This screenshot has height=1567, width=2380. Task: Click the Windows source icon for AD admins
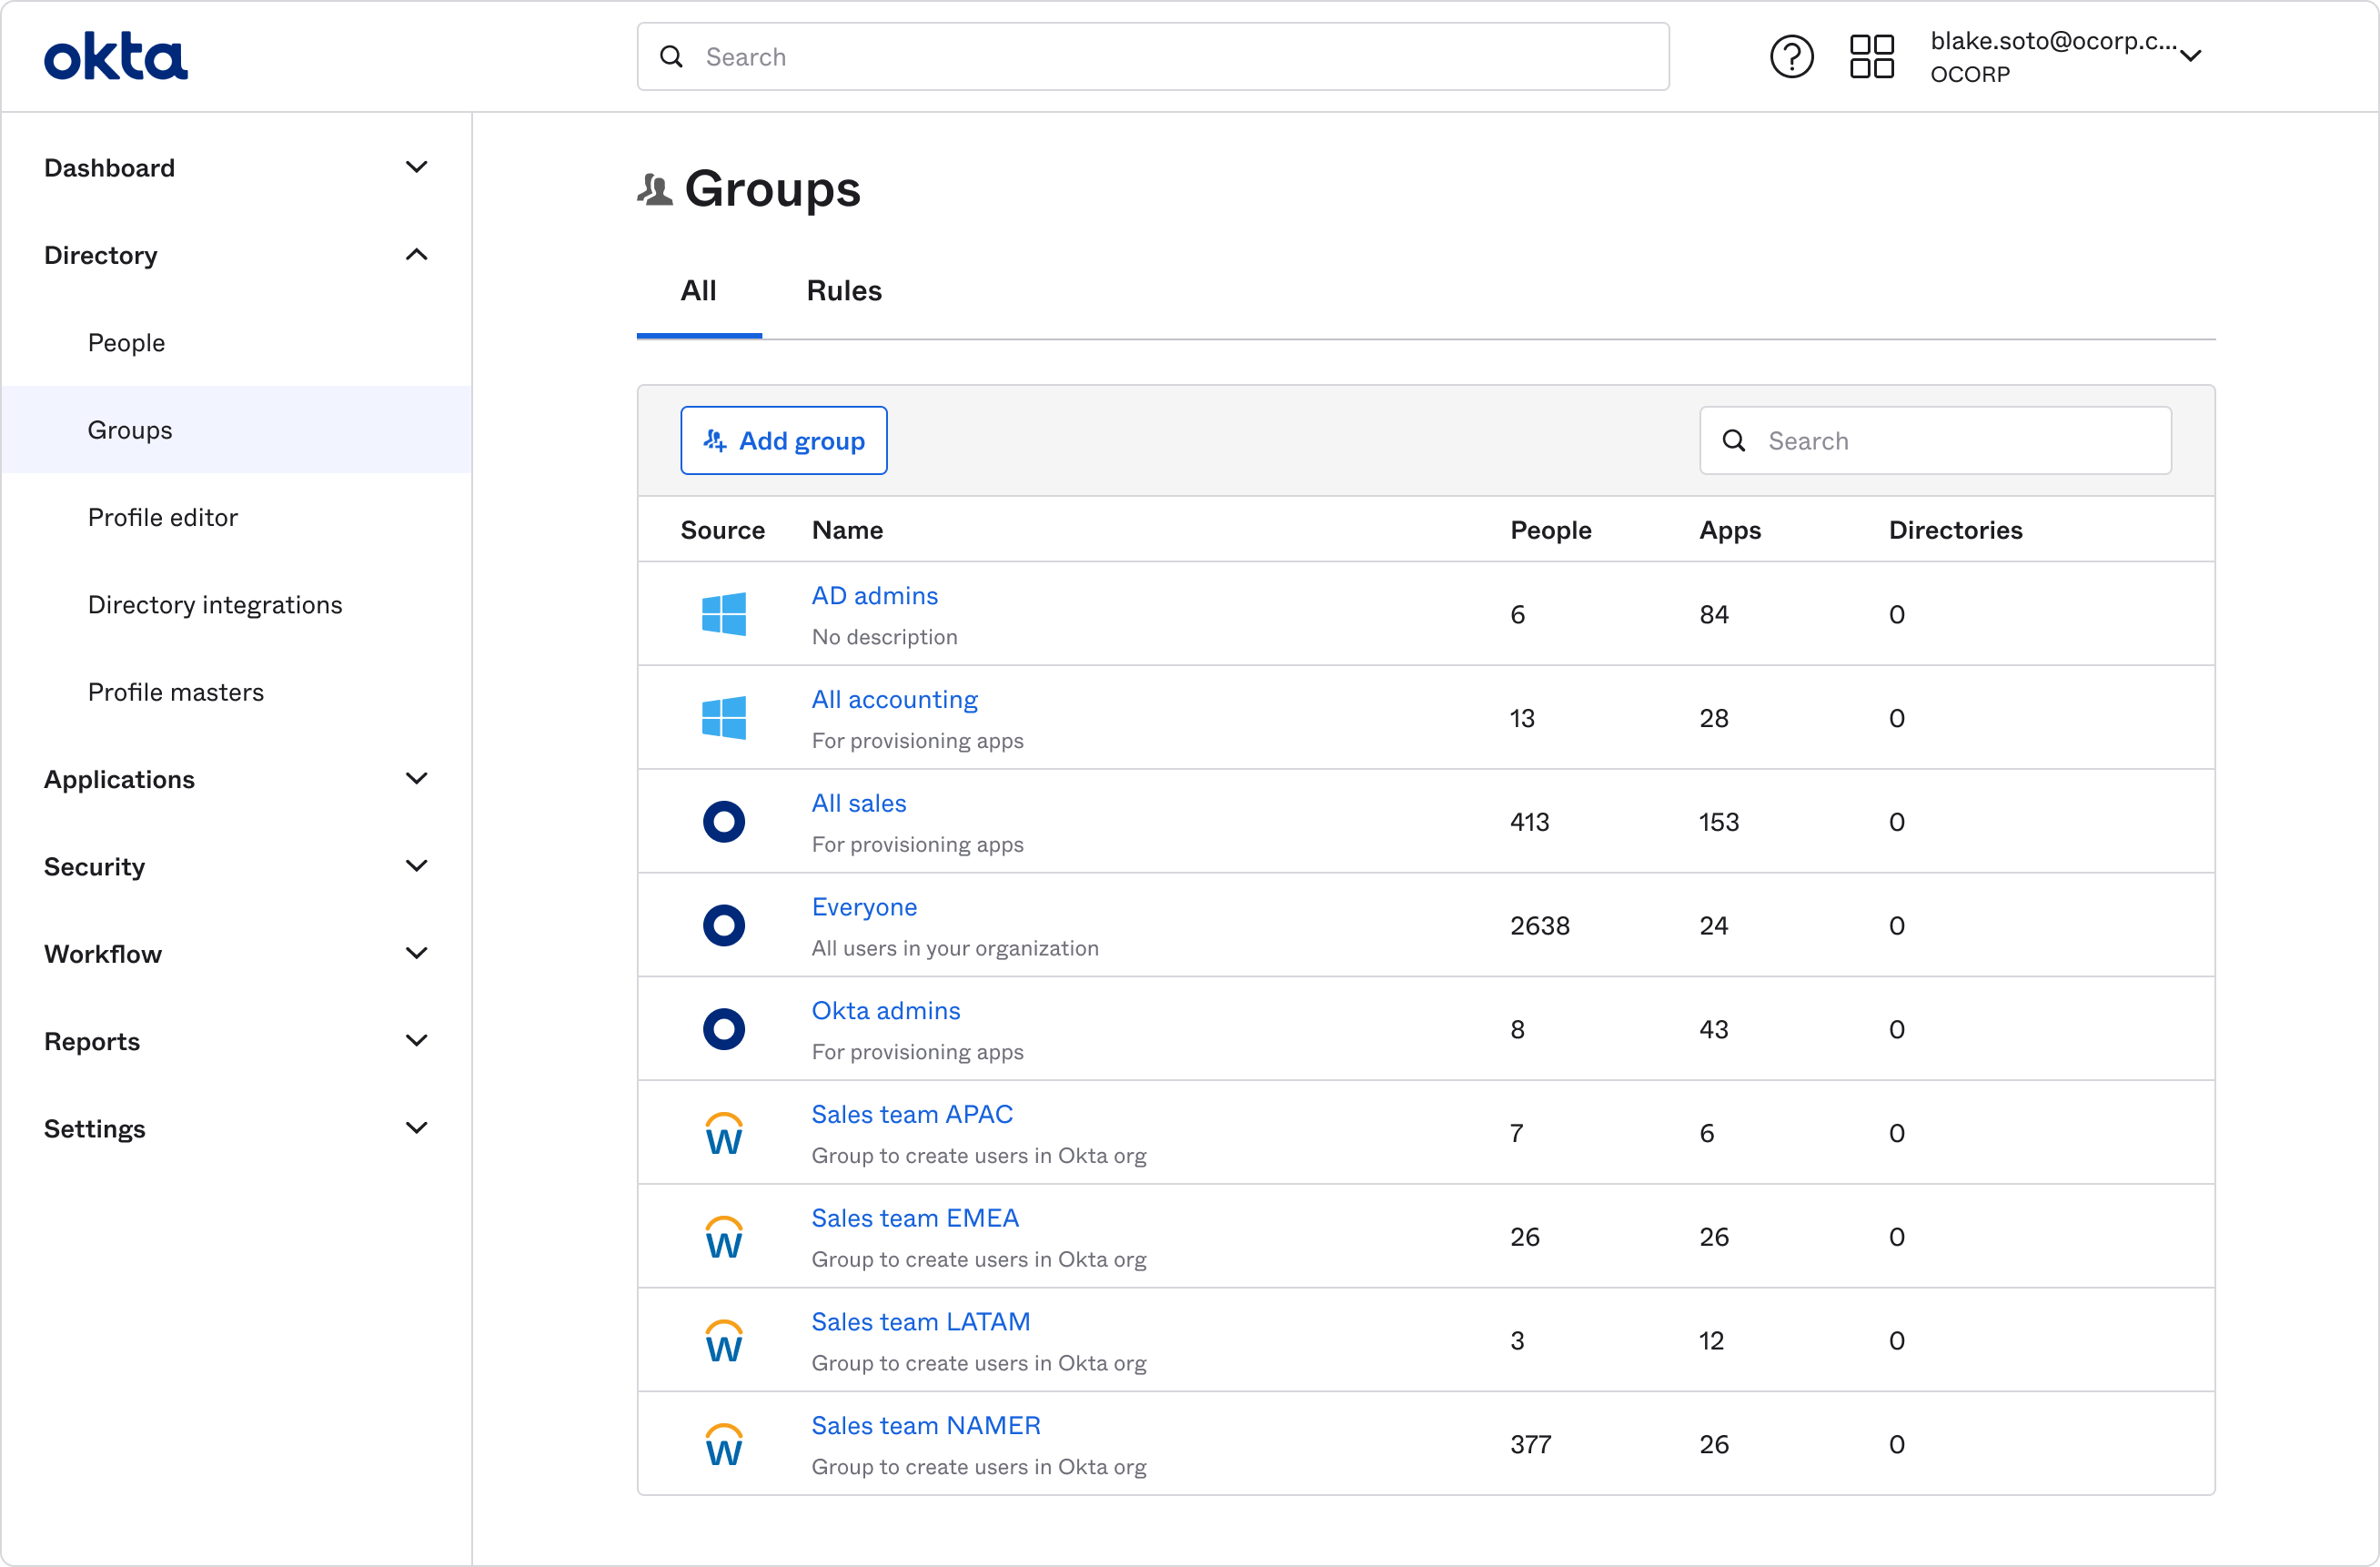pos(724,614)
